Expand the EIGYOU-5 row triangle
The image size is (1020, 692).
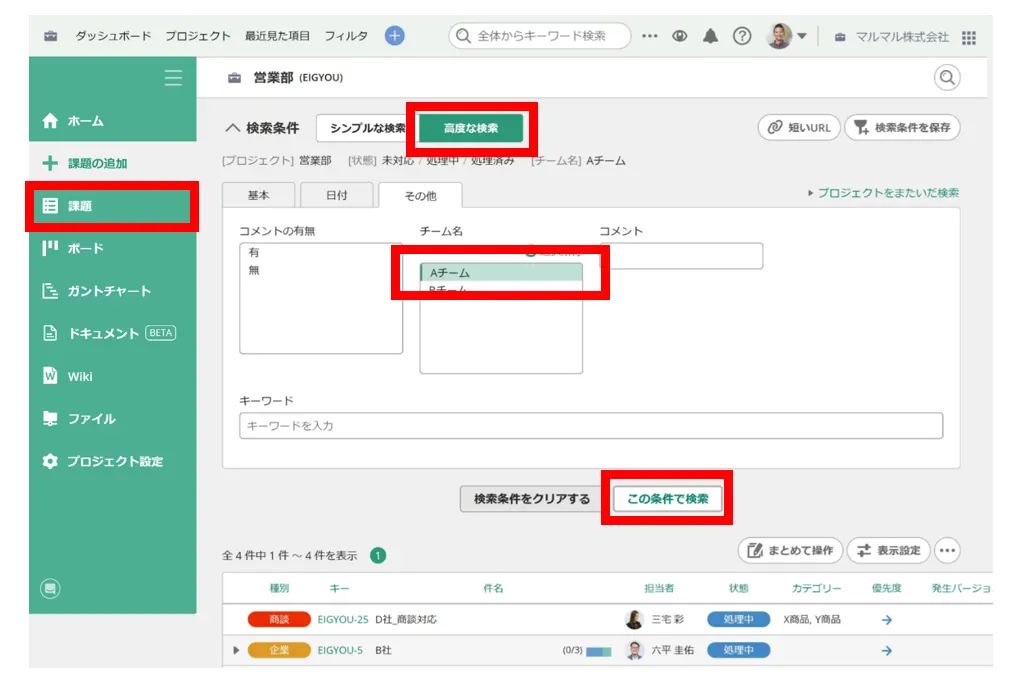point(237,650)
